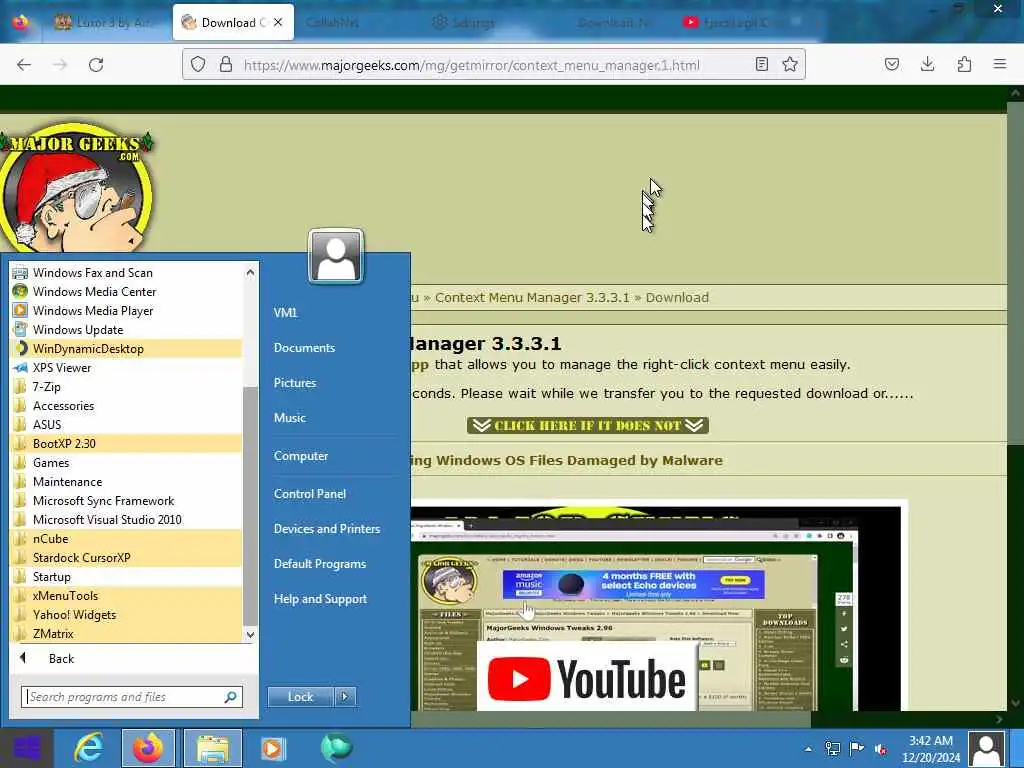Open Internet Explorer from taskbar

88,748
